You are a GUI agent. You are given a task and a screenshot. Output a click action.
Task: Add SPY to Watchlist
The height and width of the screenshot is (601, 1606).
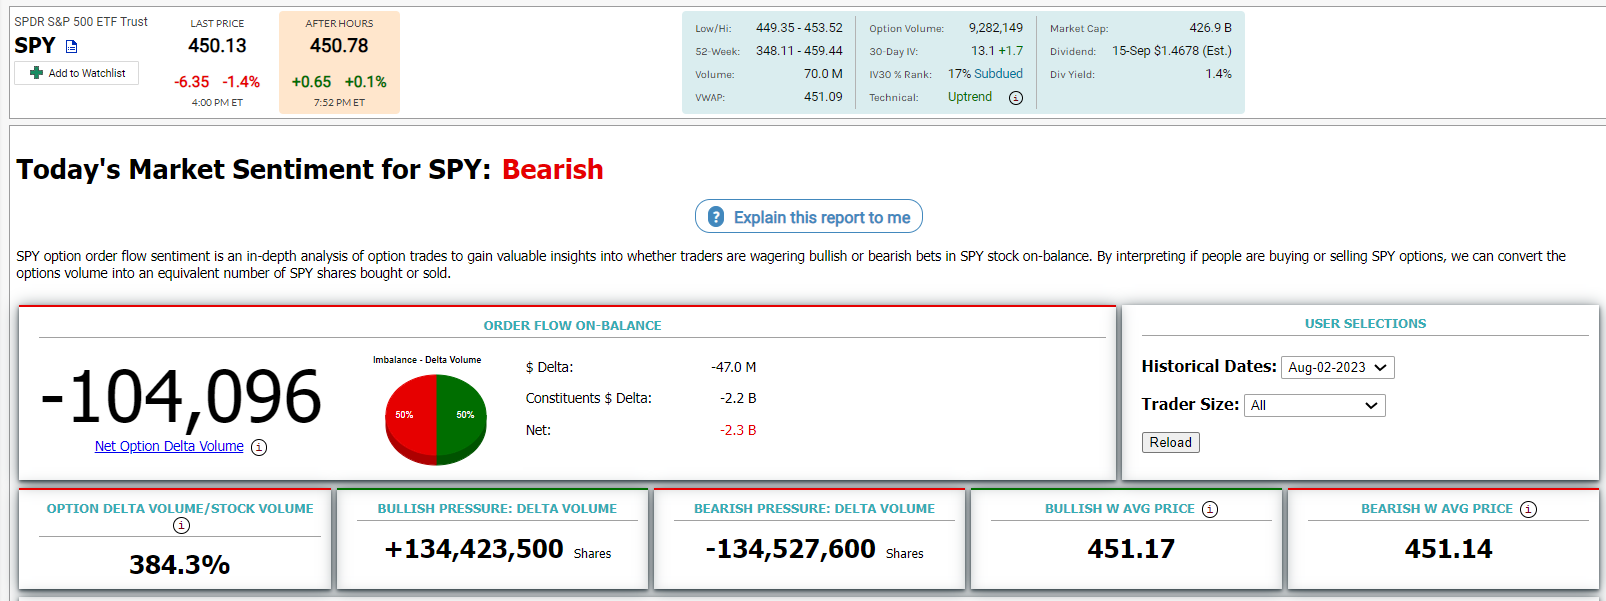pyautogui.click(x=77, y=73)
